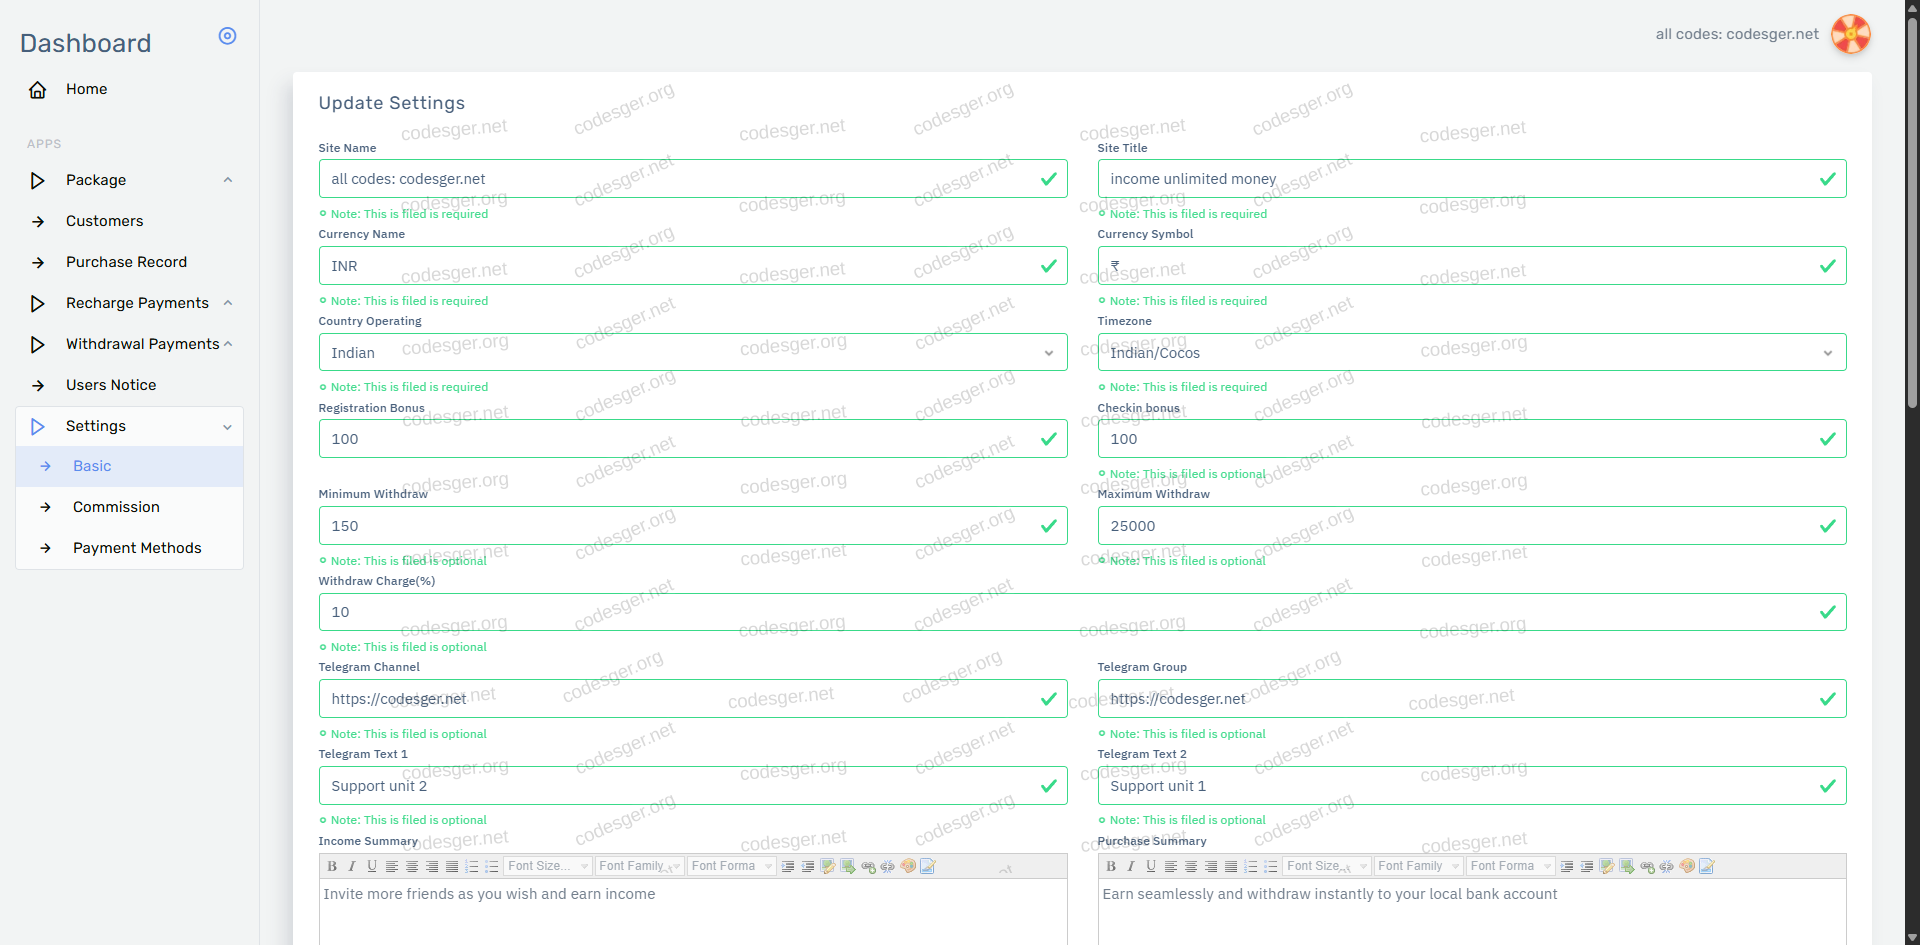
Task: Open Purchase Record page
Action: [x=126, y=262]
